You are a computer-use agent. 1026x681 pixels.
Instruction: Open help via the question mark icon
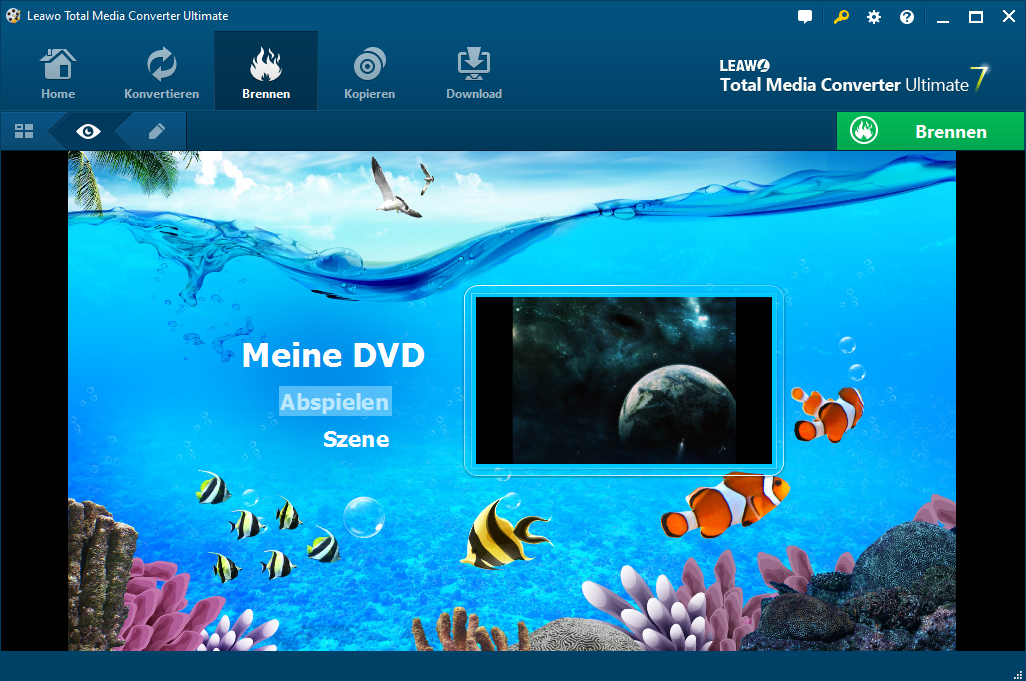(906, 17)
